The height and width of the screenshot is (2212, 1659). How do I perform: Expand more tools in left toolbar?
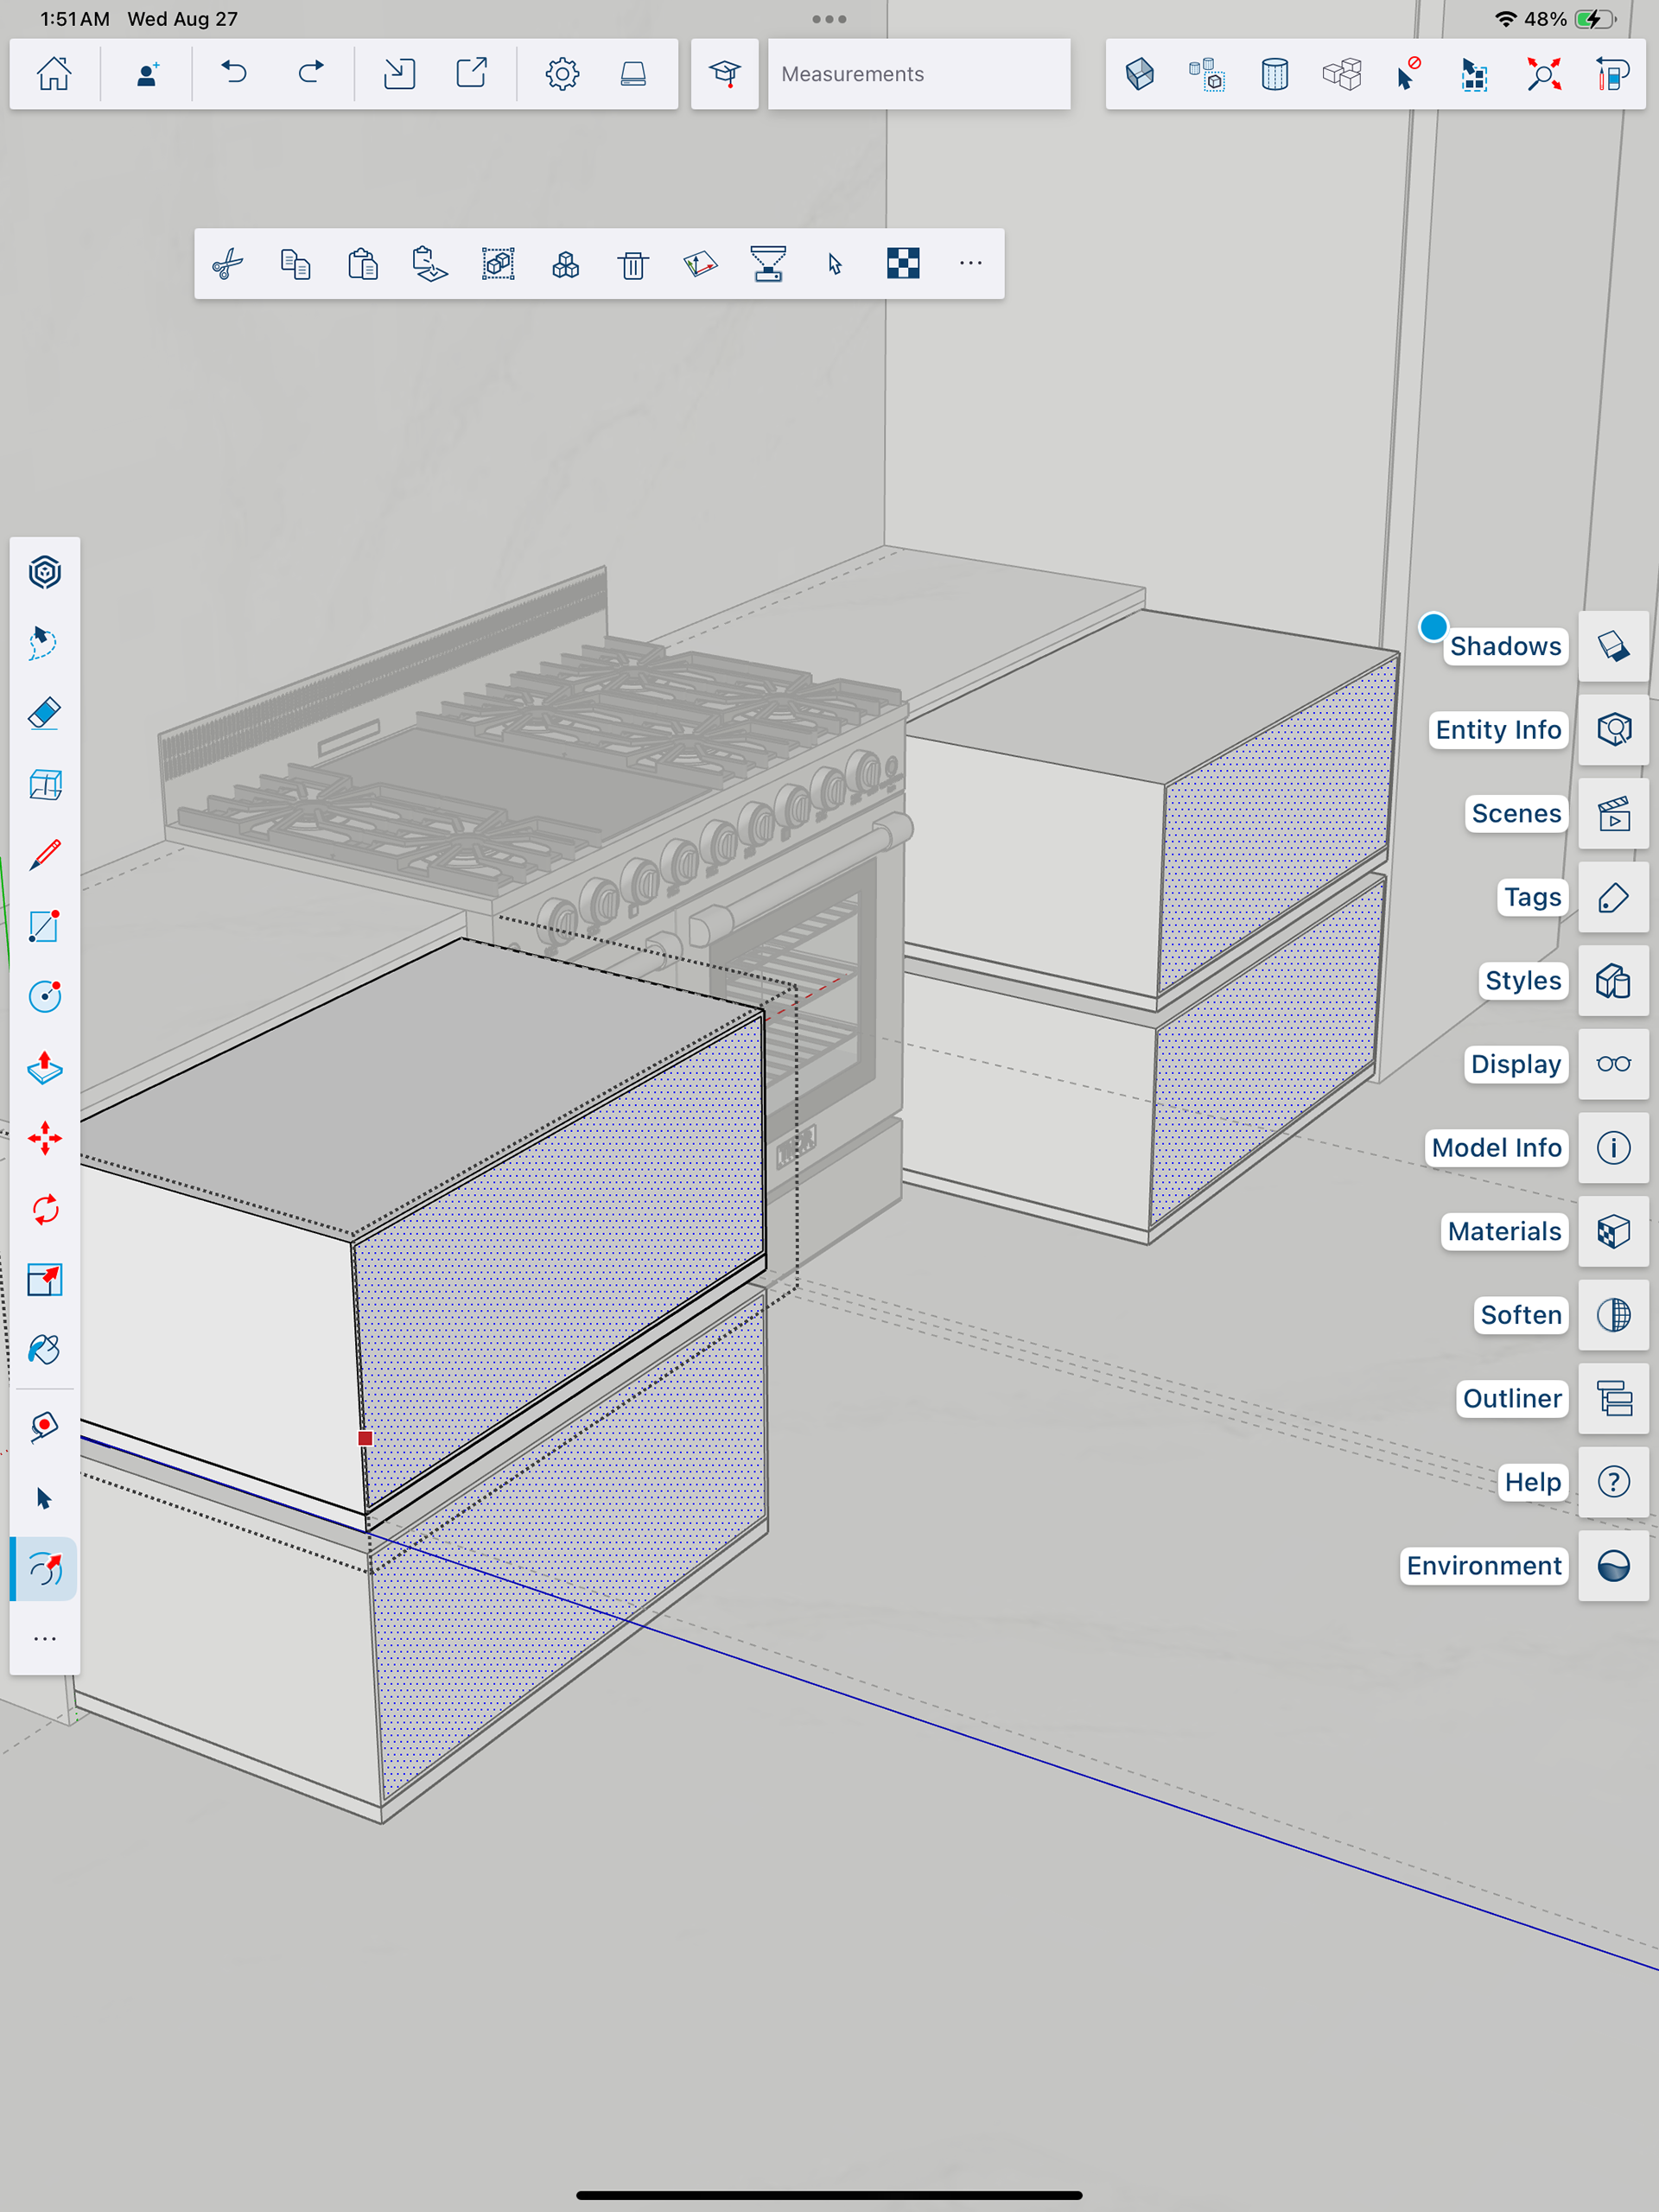(44, 1639)
